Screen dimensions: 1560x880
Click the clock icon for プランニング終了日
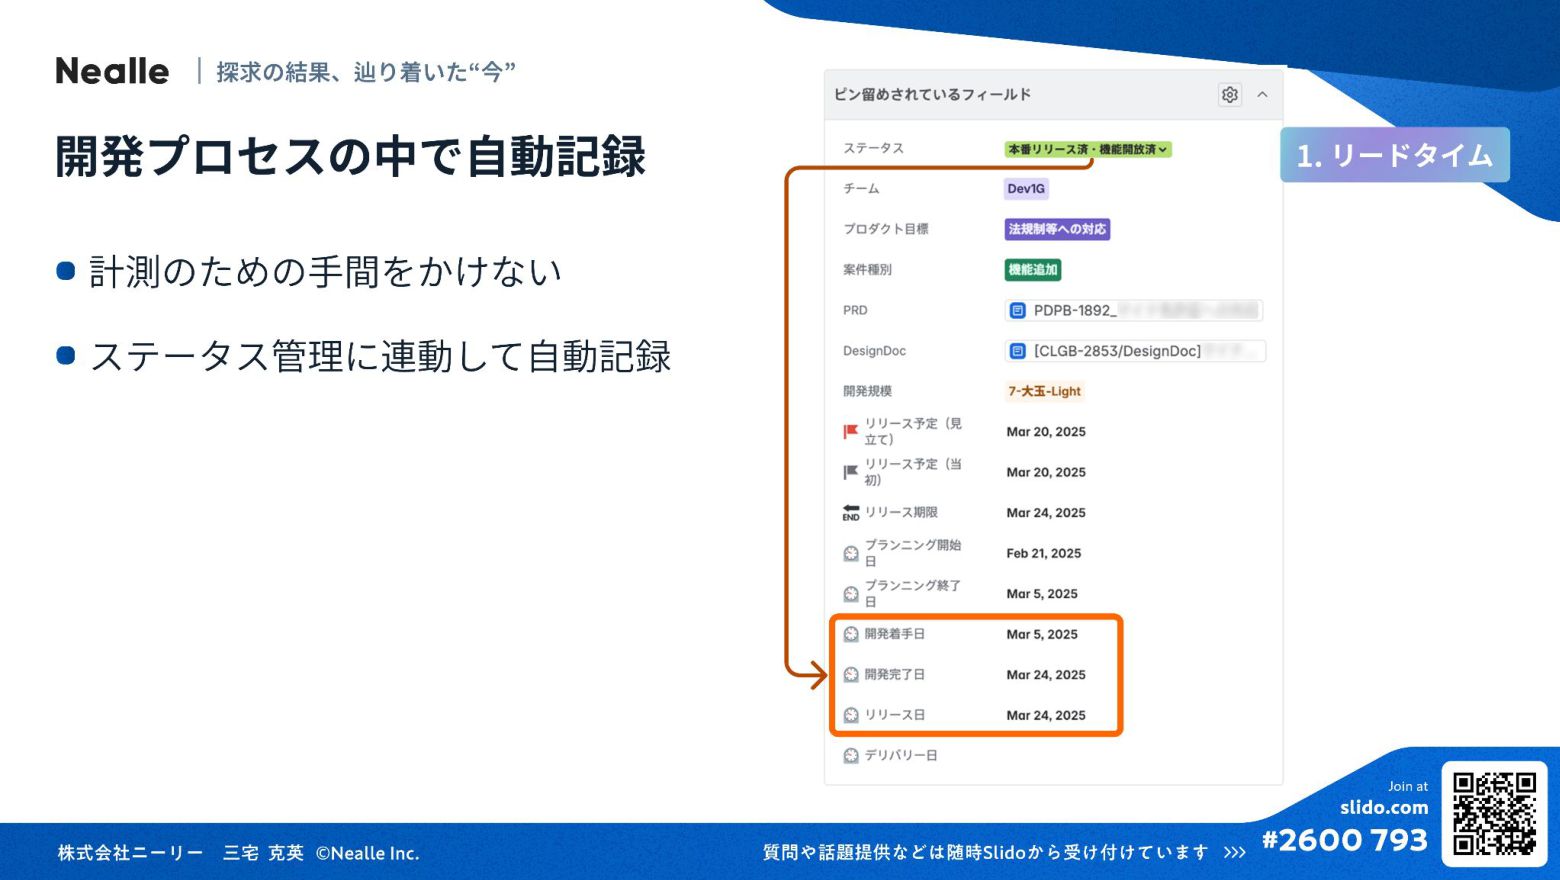point(850,594)
